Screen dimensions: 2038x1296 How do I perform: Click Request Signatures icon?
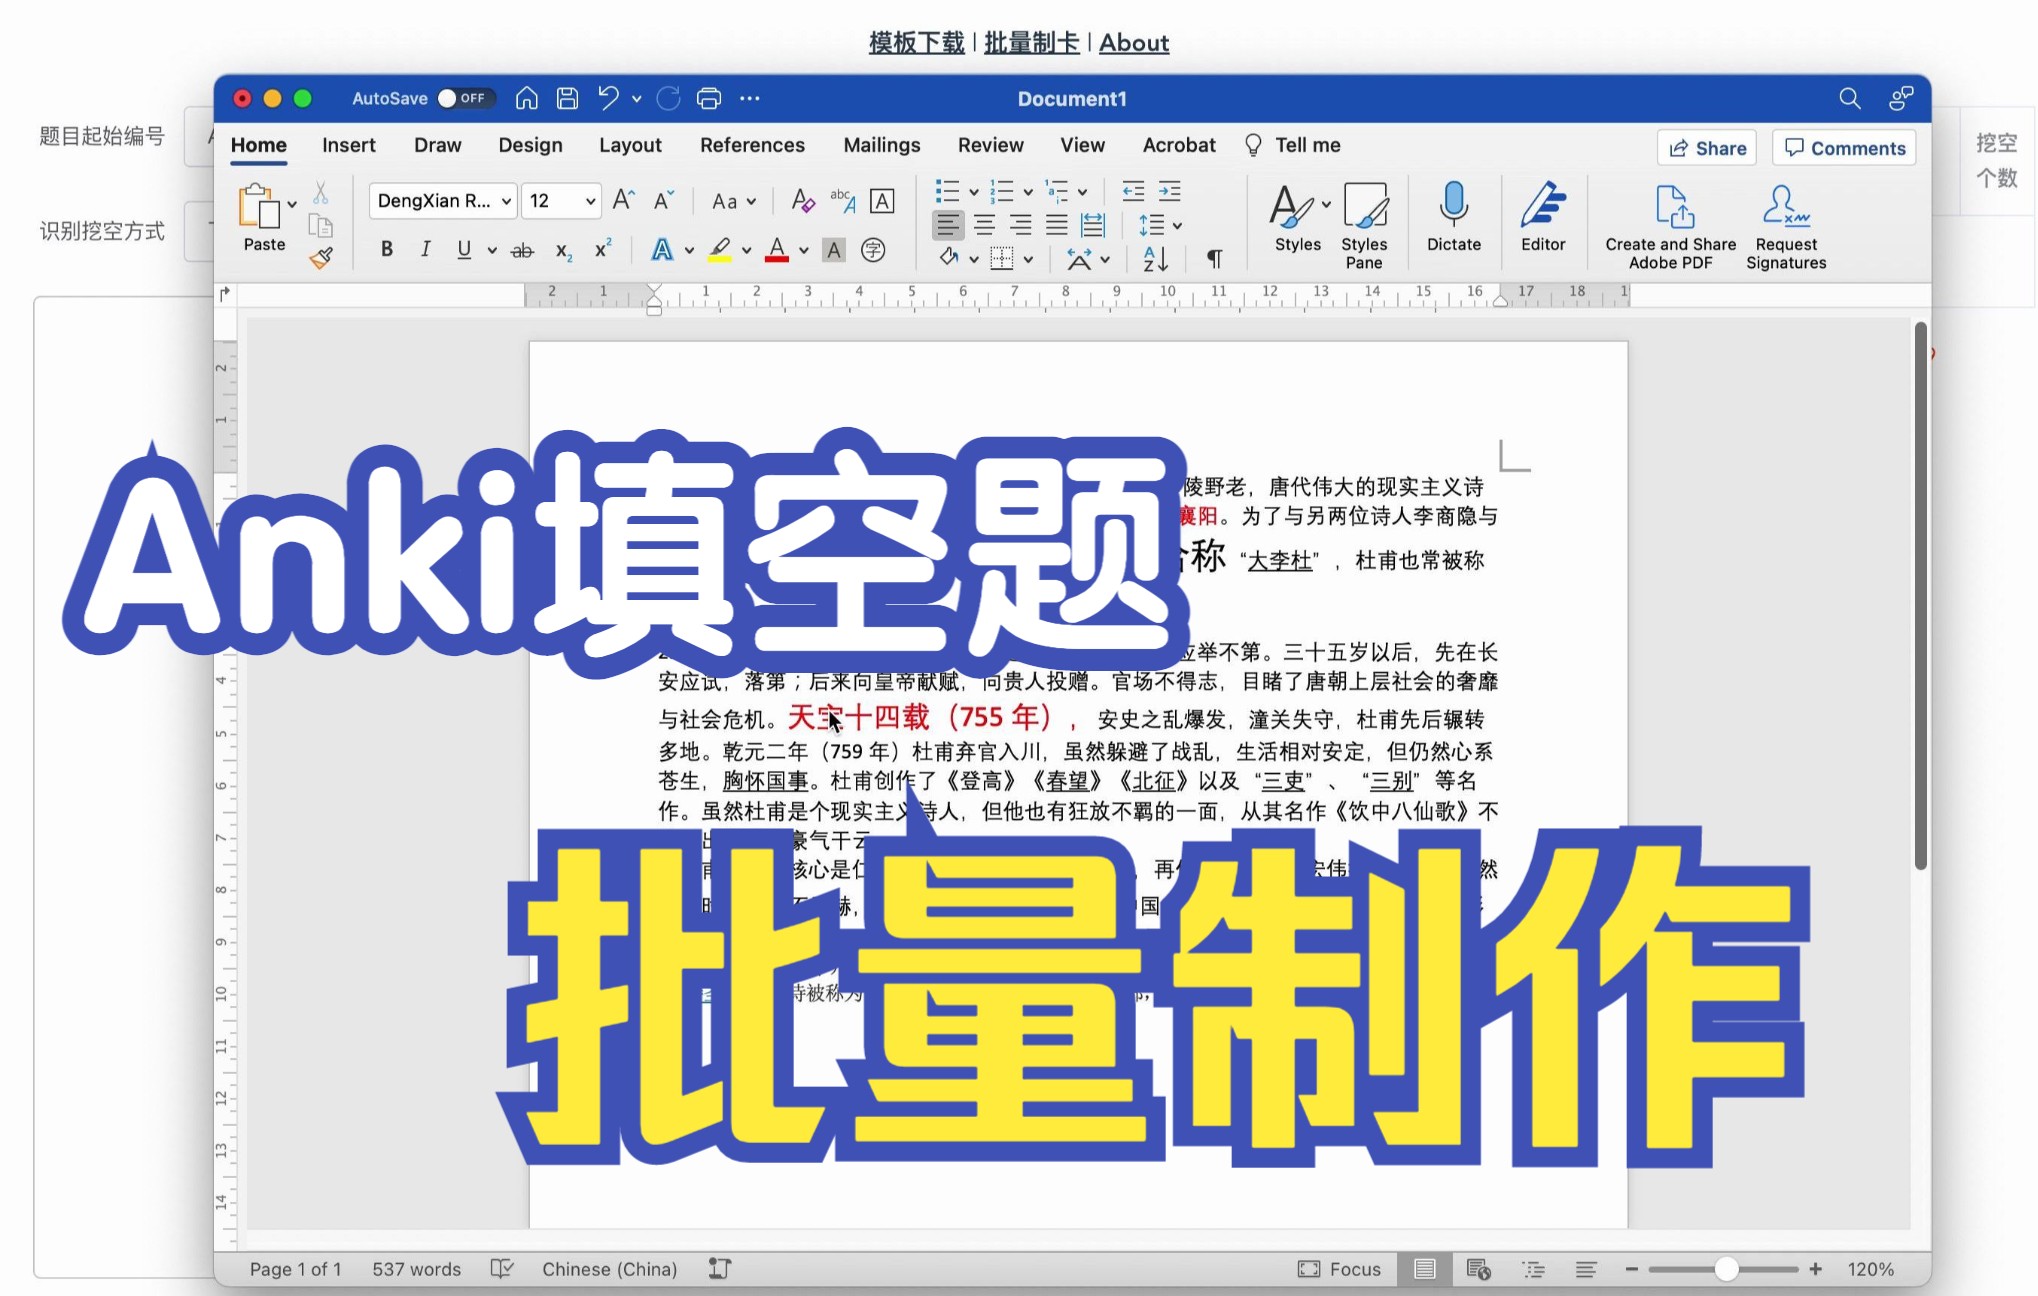click(1786, 226)
